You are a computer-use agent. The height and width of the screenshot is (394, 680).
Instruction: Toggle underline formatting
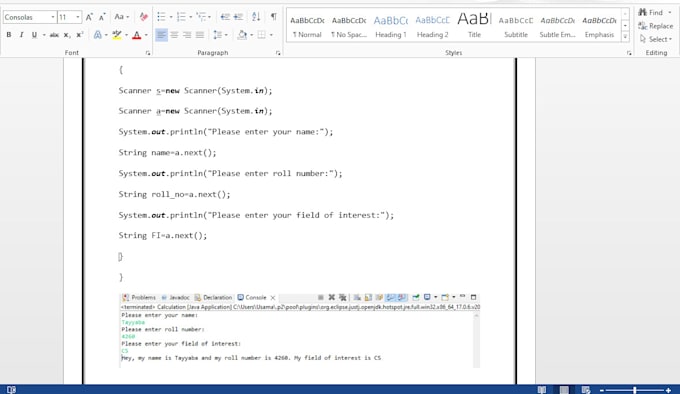pyautogui.click(x=34, y=35)
